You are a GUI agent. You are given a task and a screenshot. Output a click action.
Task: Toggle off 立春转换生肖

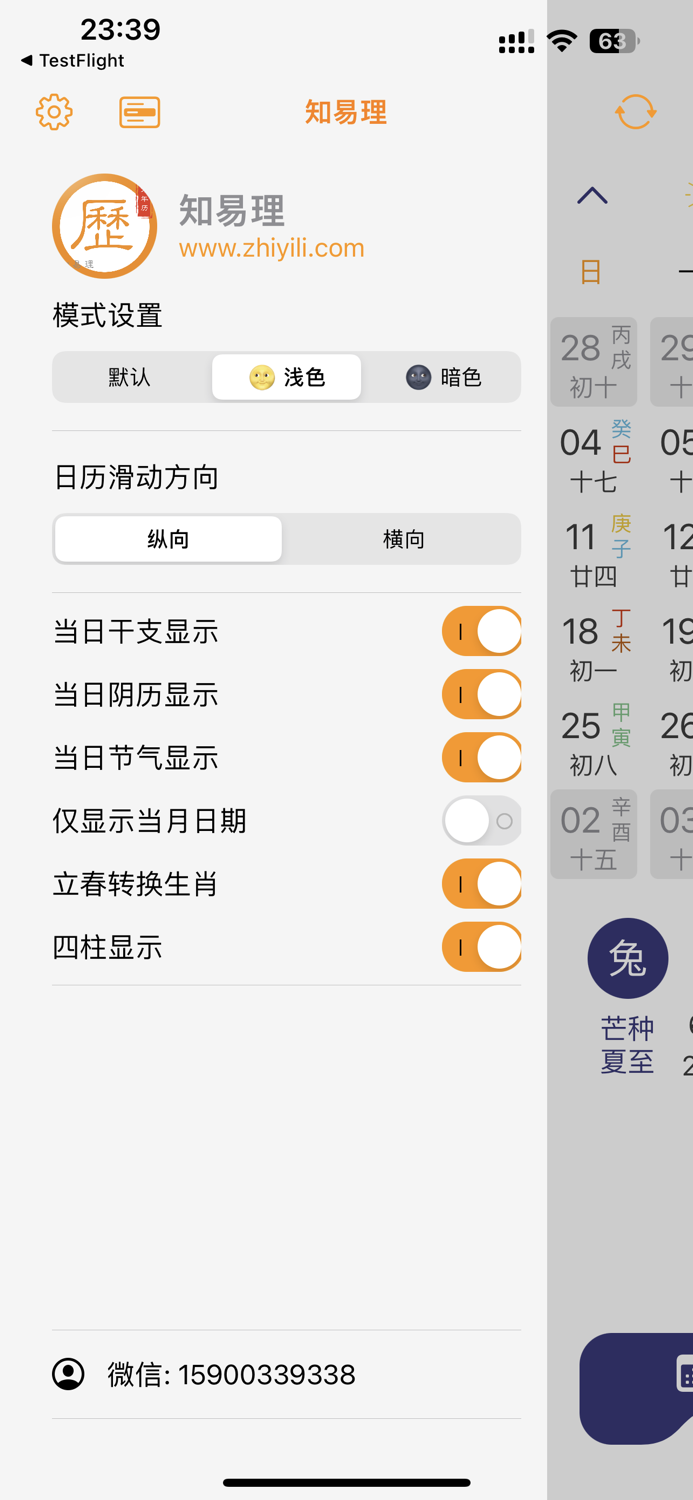(x=481, y=884)
